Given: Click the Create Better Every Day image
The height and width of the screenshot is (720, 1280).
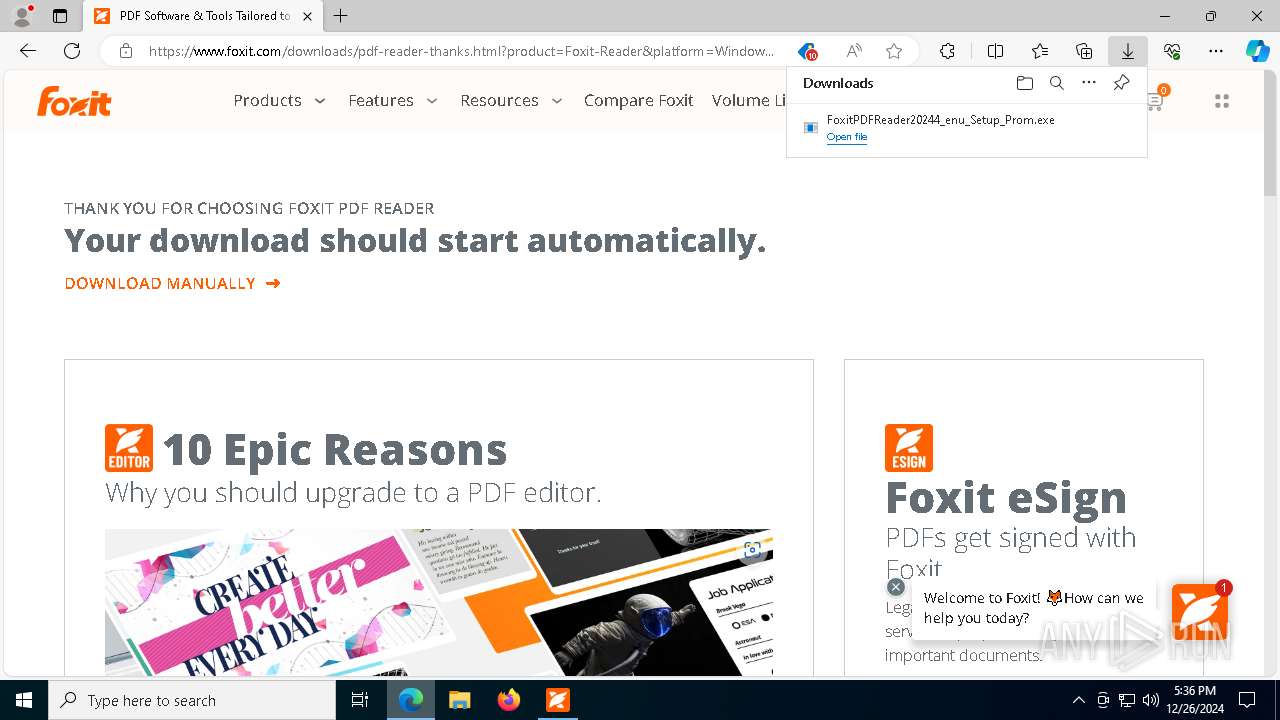Looking at the screenshot, I should click(439, 602).
